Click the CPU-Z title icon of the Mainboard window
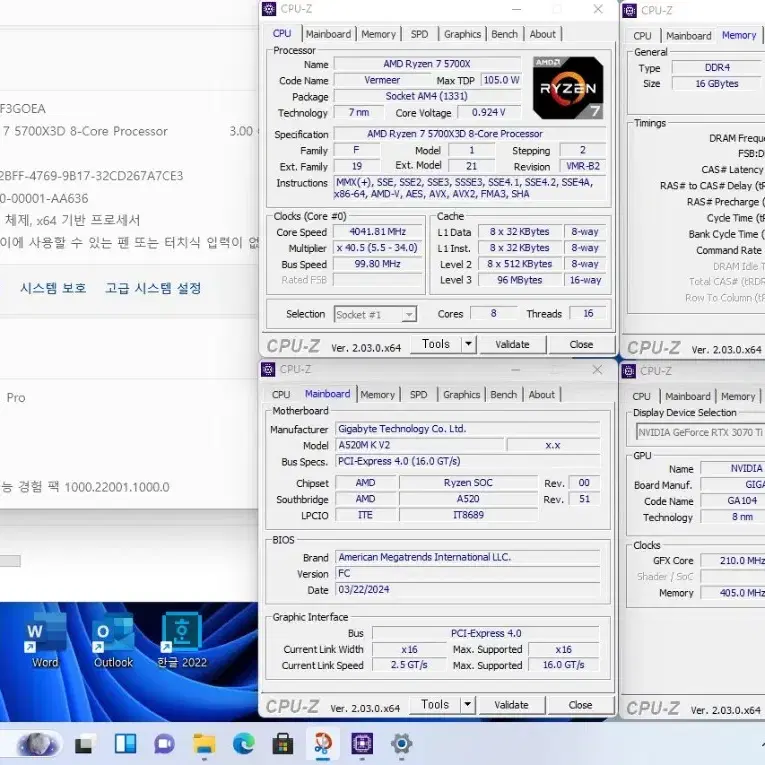 pos(268,369)
